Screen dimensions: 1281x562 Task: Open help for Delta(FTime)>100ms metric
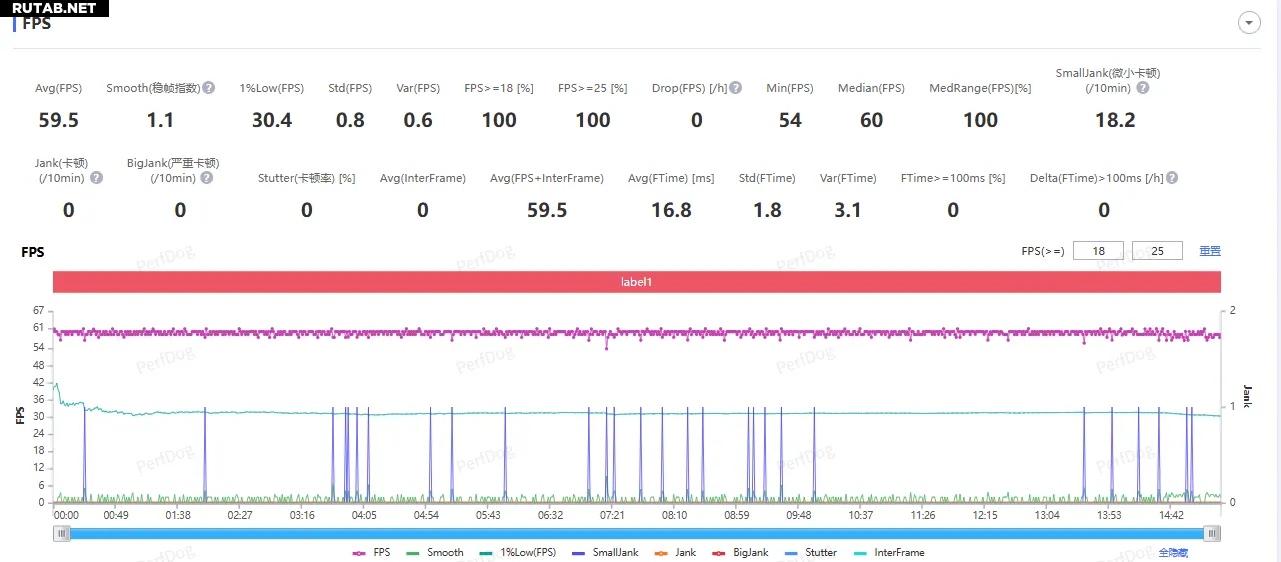[x=1171, y=178]
